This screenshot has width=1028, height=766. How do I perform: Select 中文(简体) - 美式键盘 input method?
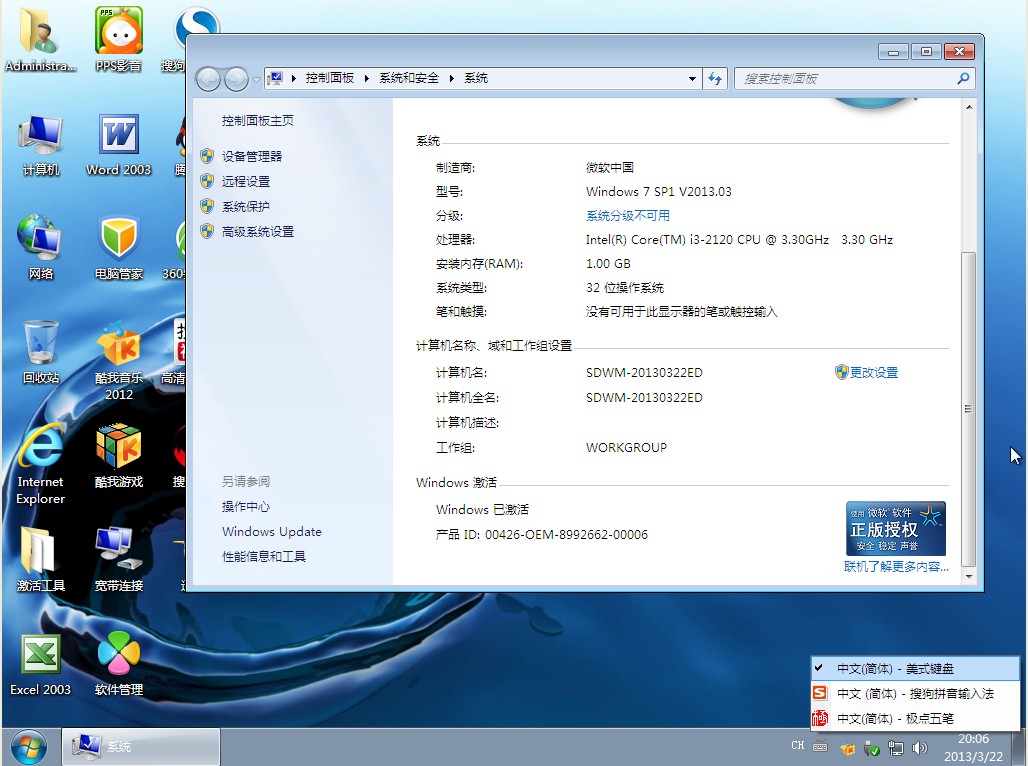pos(915,668)
